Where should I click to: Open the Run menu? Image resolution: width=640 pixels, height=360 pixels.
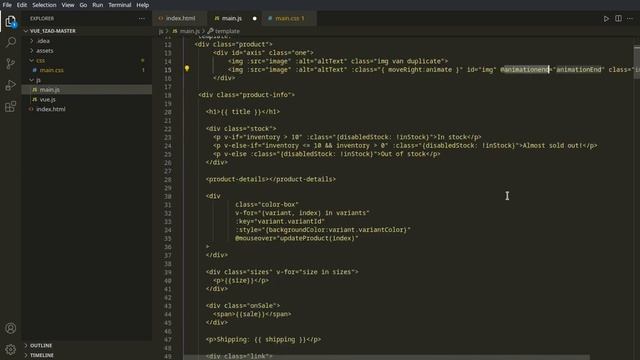(98, 5)
